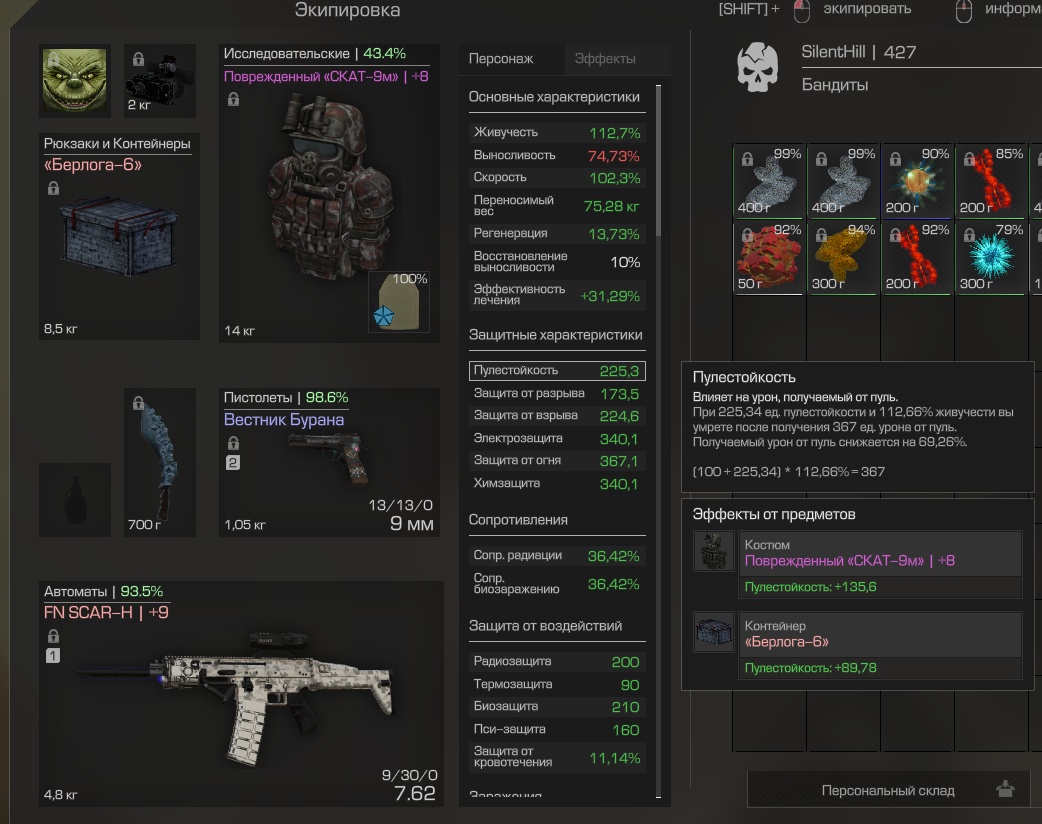The width and height of the screenshot is (1042, 824).
Task: Toggle the lock on the FN SCAR-H rifle
Action: [x=53, y=635]
